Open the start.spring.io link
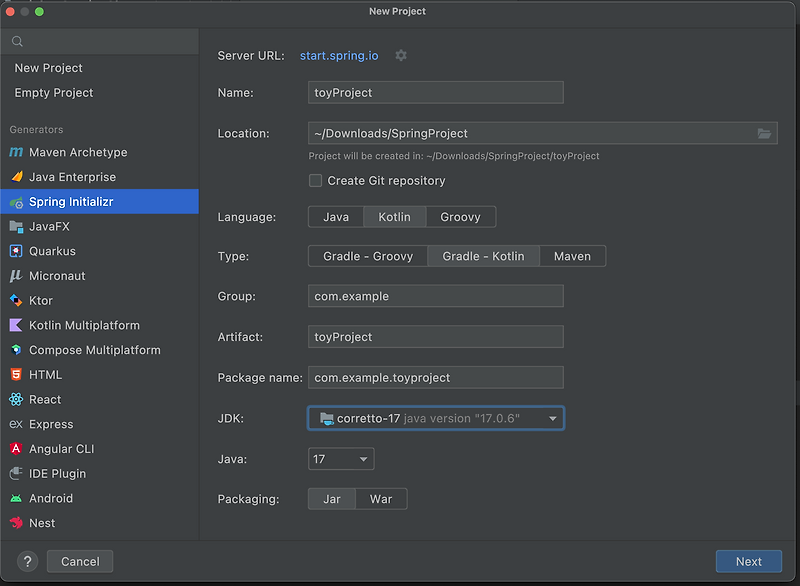 pos(339,56)
